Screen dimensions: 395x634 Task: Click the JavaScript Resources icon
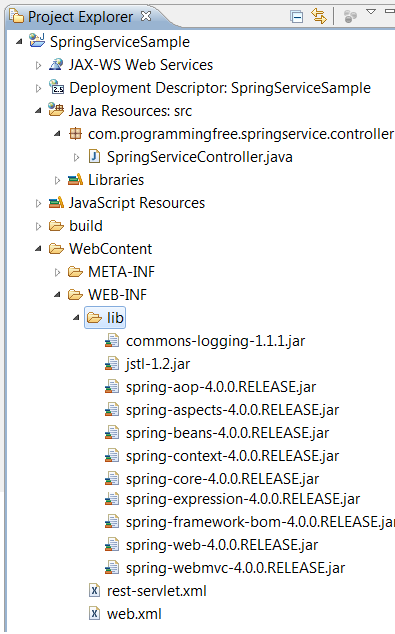tap(56, 202)
